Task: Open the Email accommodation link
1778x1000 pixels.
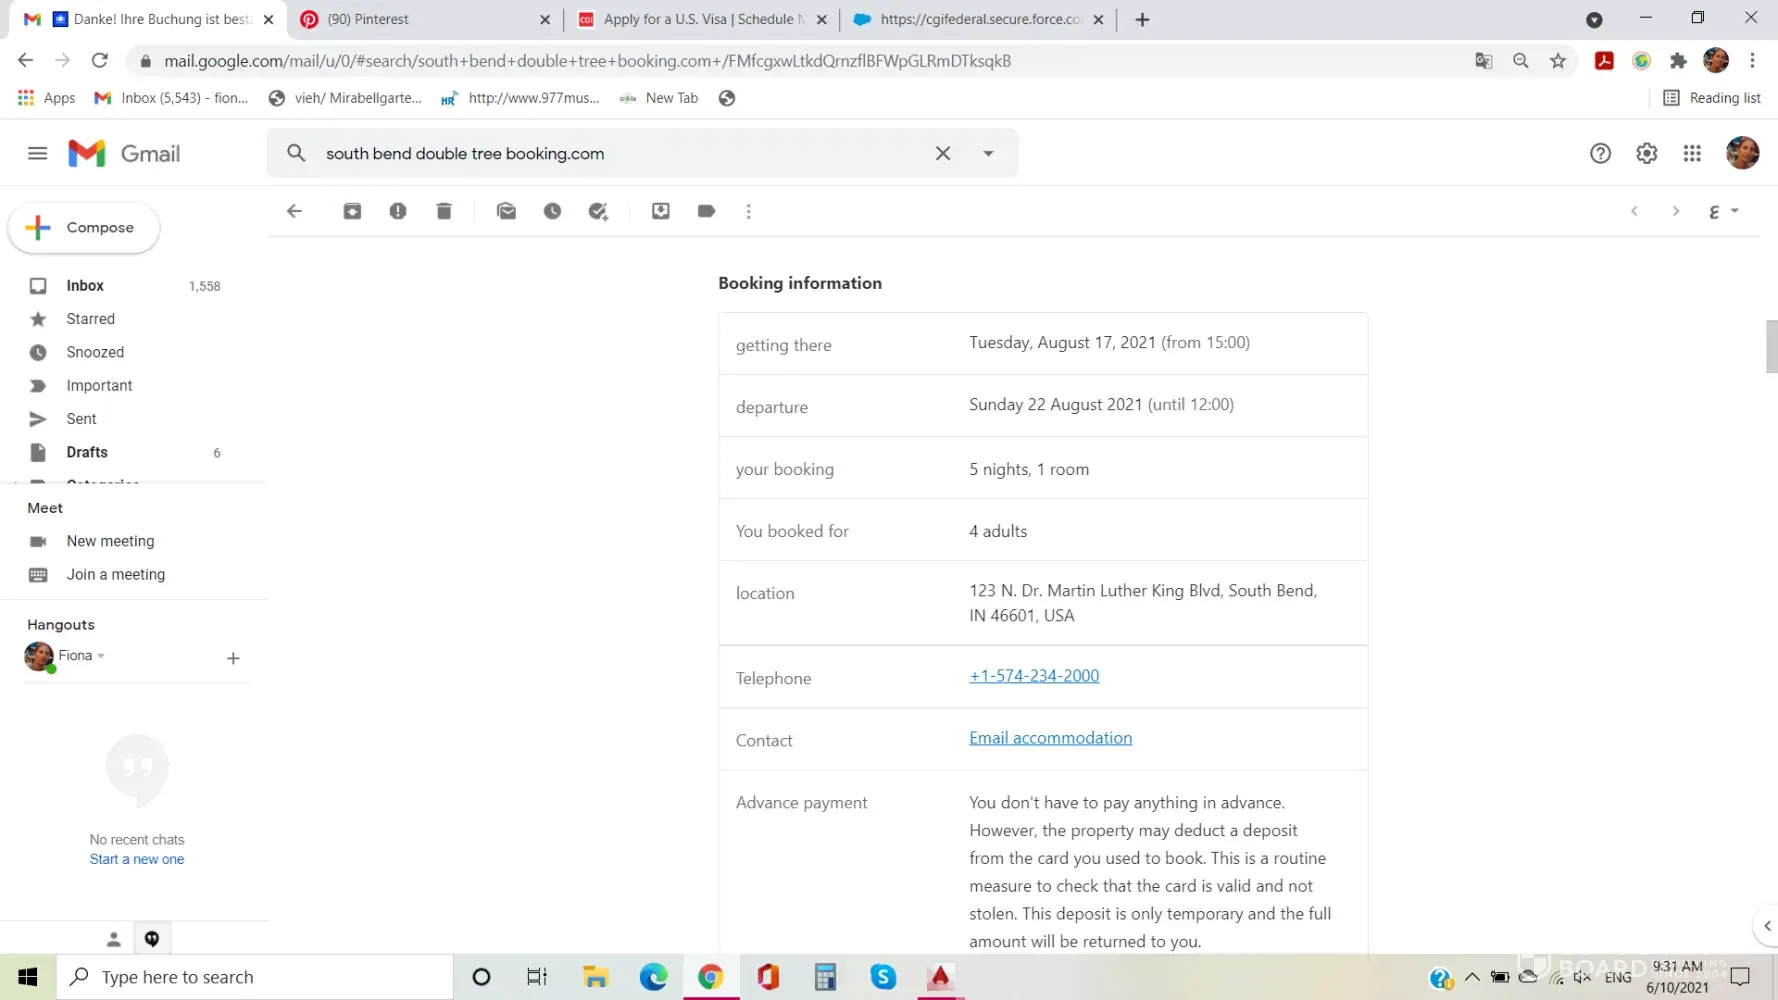Action: 1050,738
